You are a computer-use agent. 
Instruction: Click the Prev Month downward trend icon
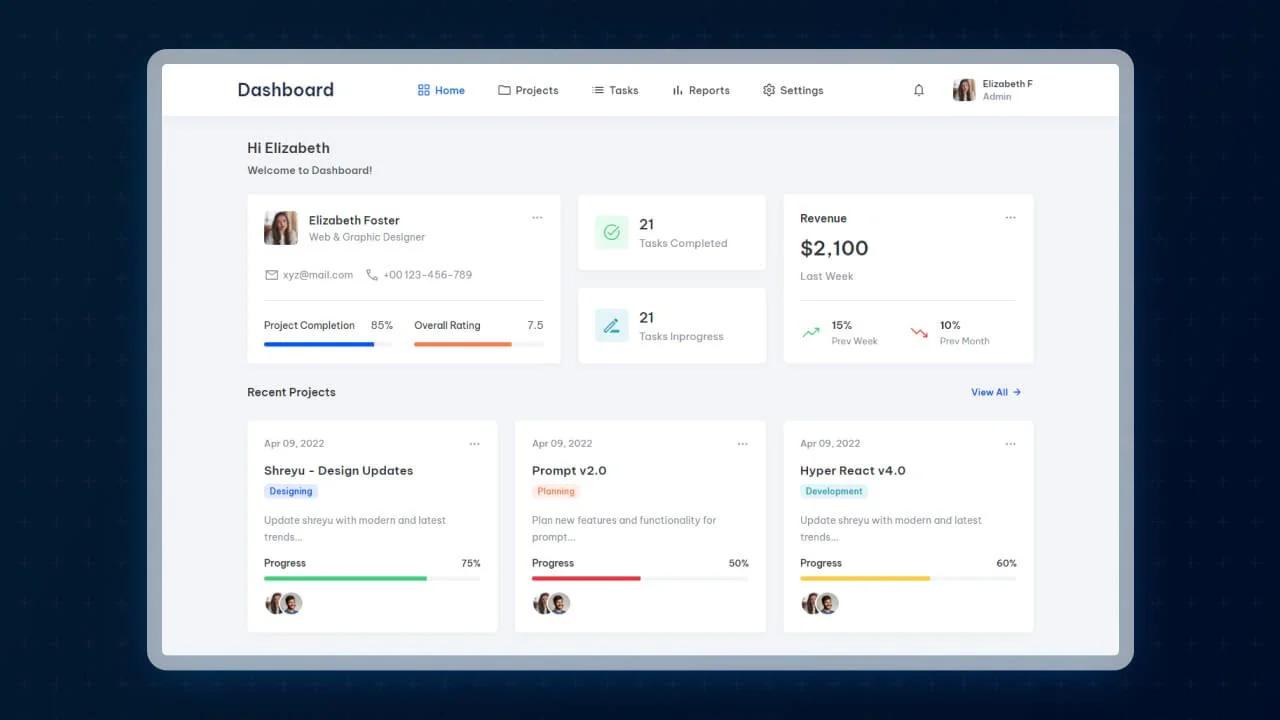coord(918,332)
